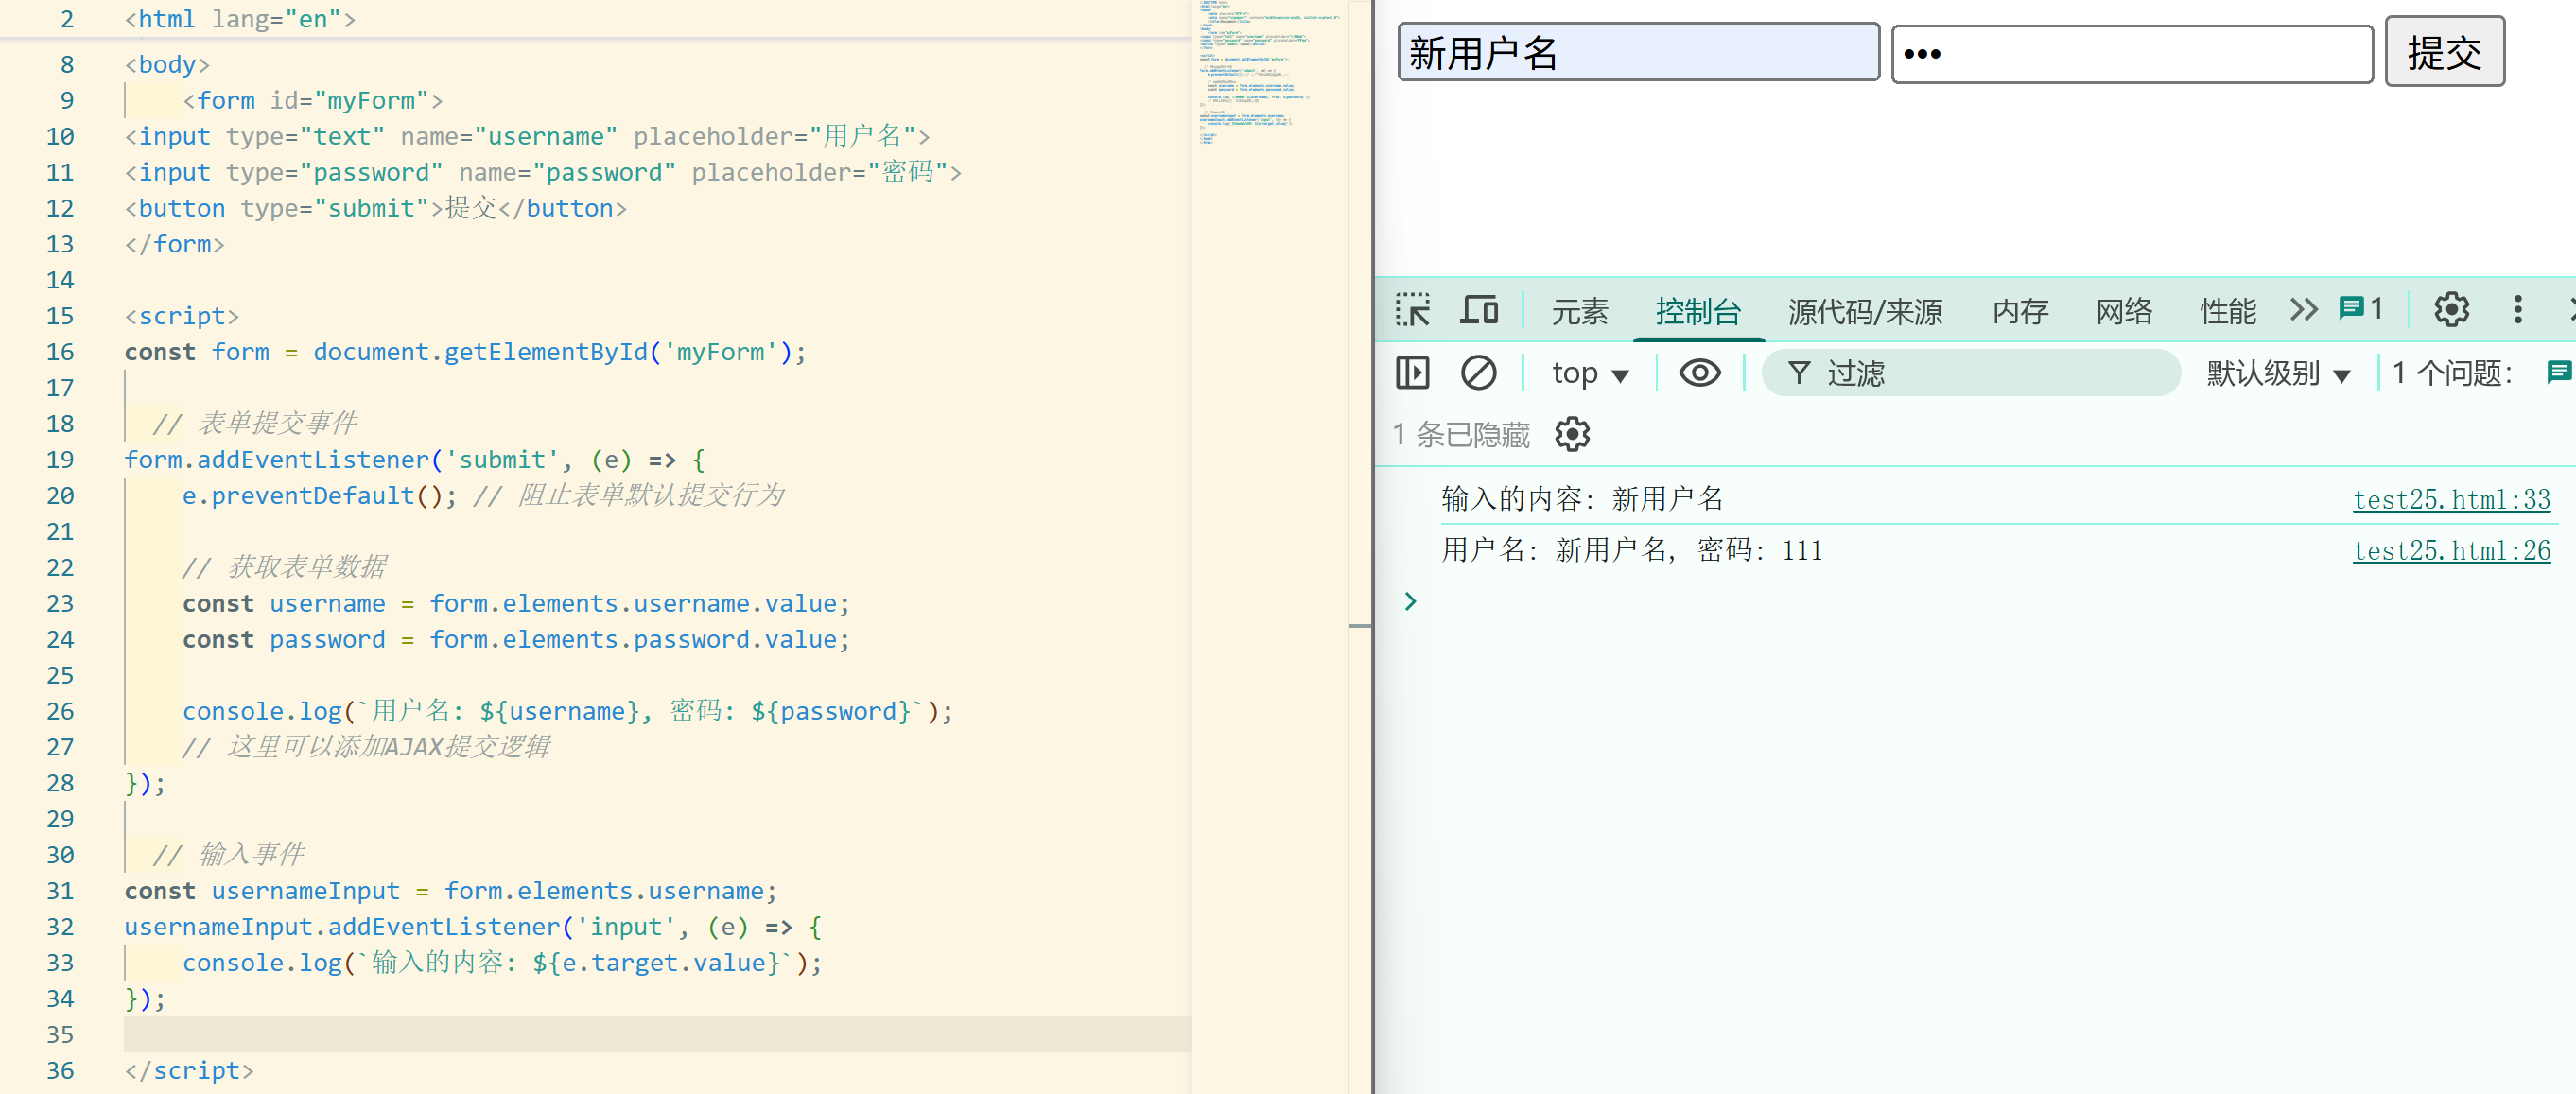
Task: Open DevTools settings gear in tab bar
Action: click(x=2451, y=310)
